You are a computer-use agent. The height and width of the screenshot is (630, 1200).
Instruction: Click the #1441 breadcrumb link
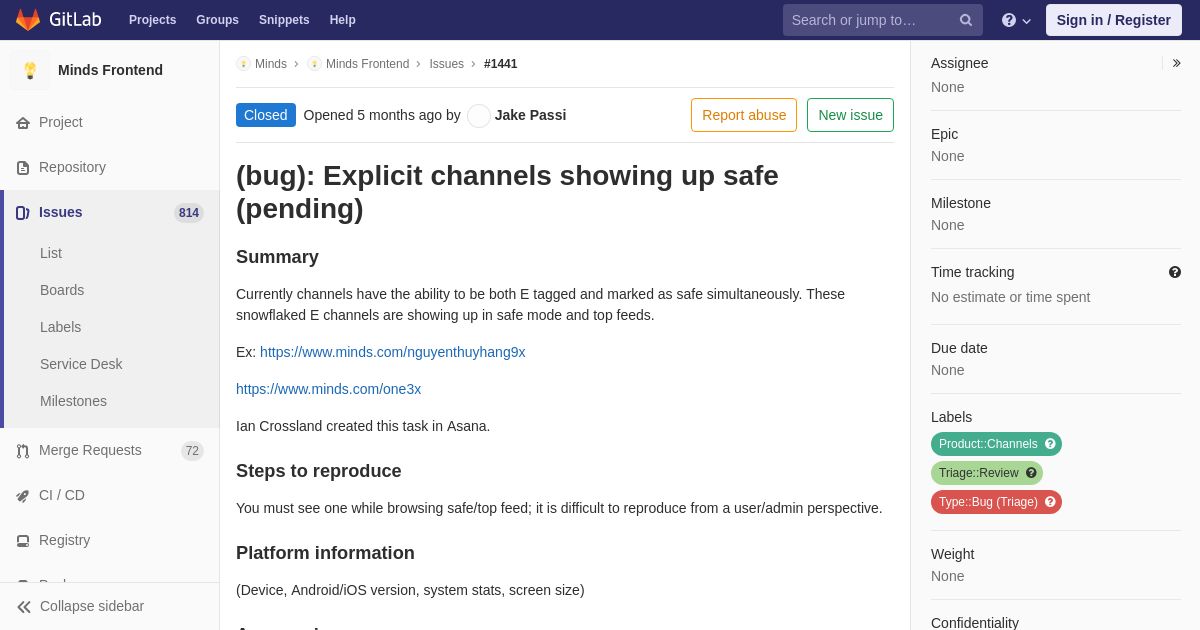click(x=501, y=64)
